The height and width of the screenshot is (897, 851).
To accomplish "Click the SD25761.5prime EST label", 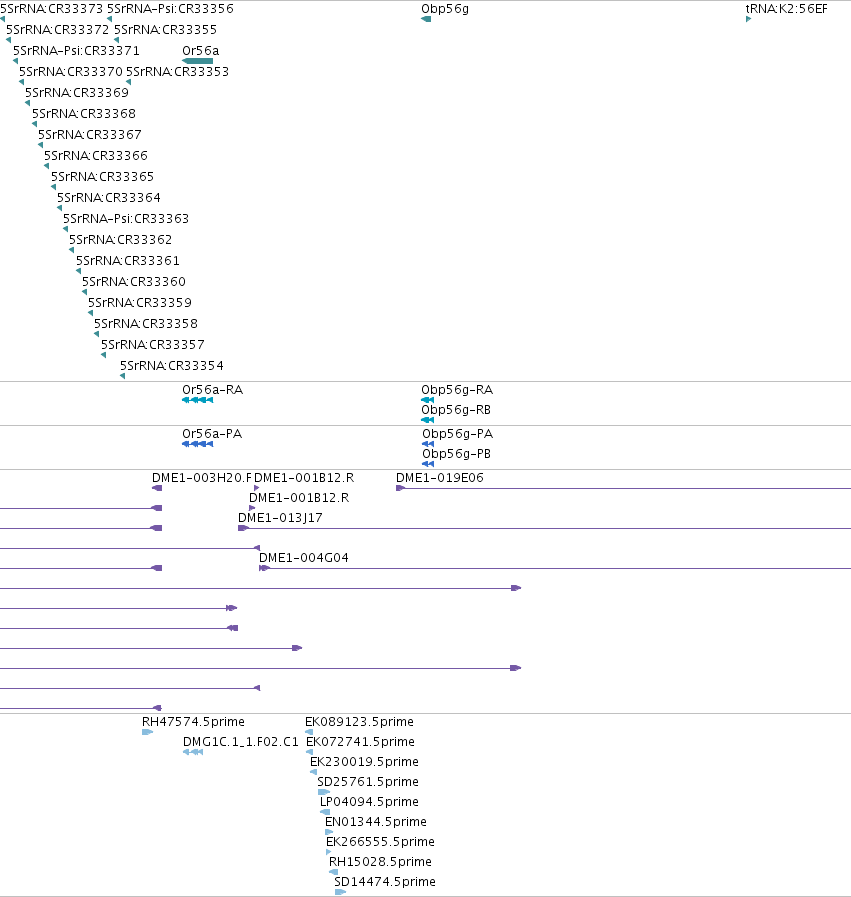I will pyautogui.click(x=368, y=782).
